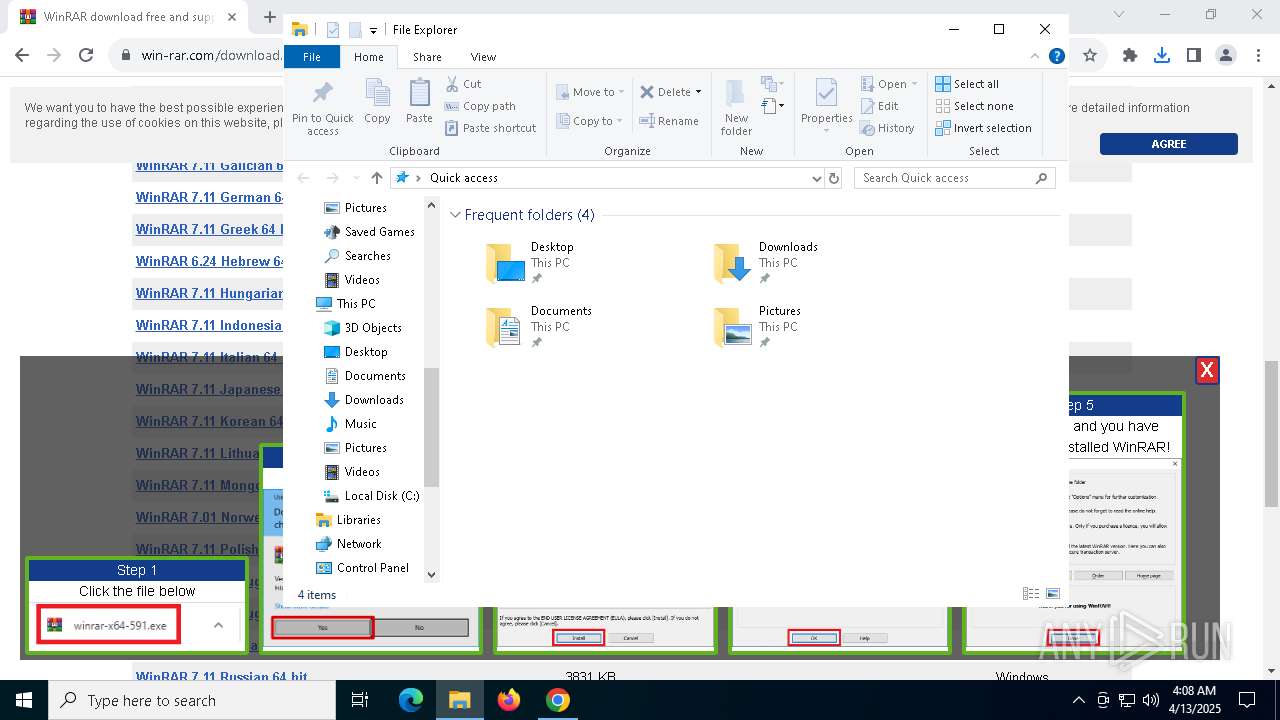The width and height of the screenshot is (1280, 720).
Task: Select Local Disk (C:) in tree
Action: click(x=371, y=496)
